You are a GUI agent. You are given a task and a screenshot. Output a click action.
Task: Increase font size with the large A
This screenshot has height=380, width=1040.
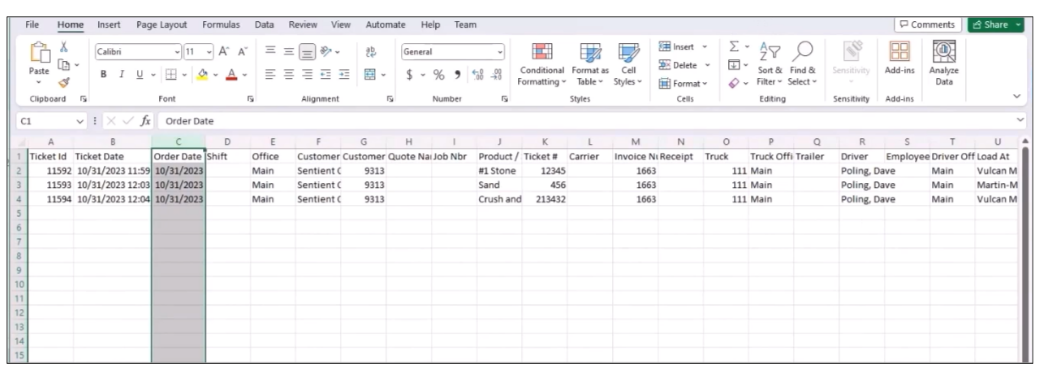(x=224, y=52)
